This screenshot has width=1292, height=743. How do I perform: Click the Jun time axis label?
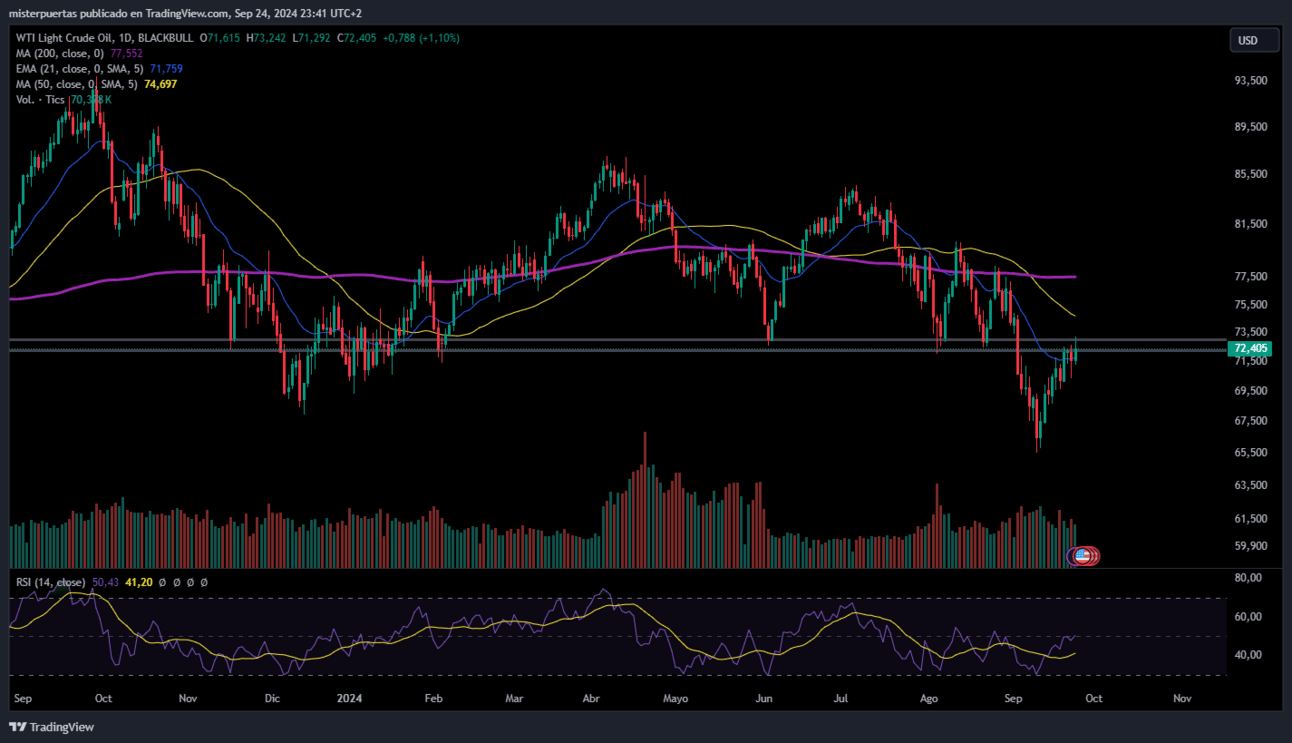click(x=764, y=698)
